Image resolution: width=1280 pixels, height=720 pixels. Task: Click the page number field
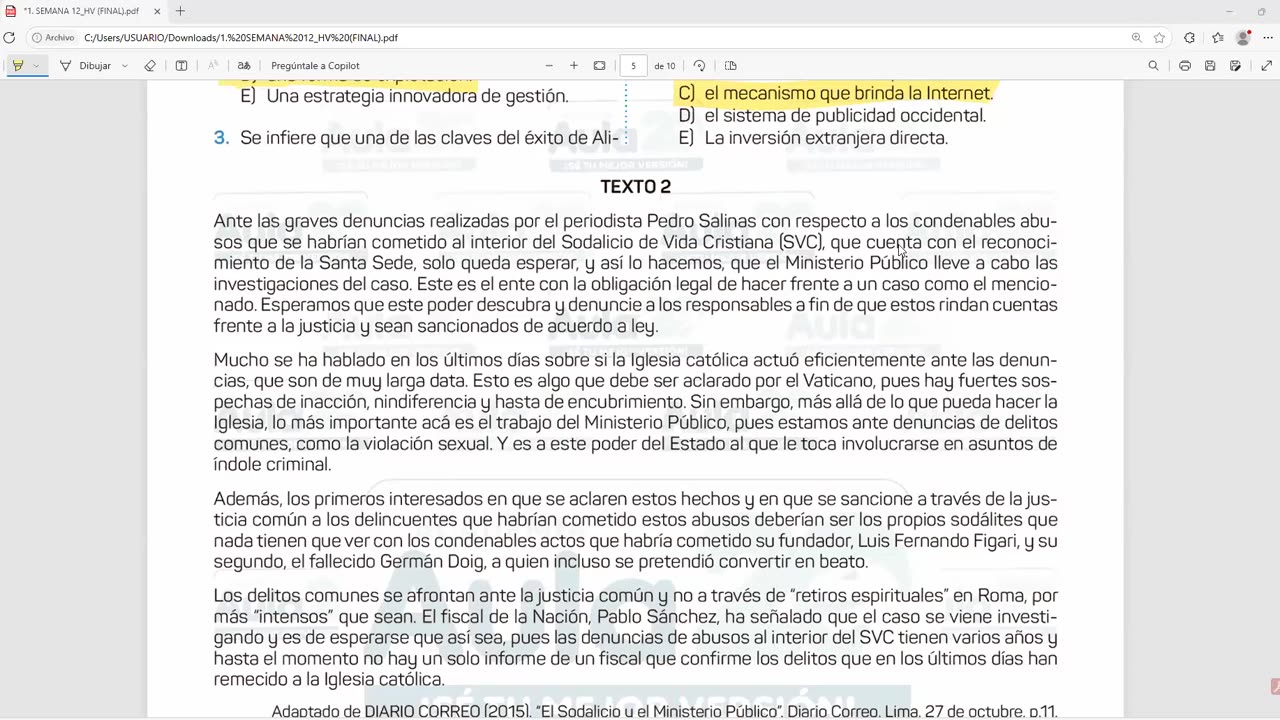coord(633,66)
